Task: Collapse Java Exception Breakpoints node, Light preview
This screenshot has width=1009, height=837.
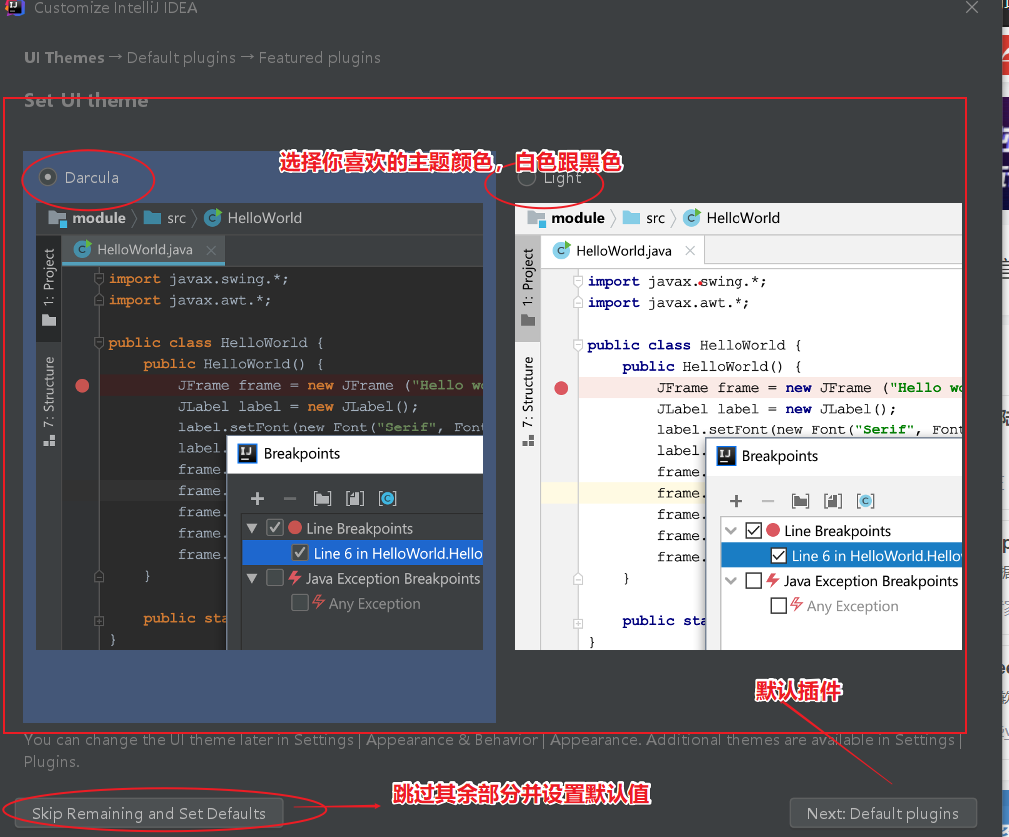Action: [x=731, y=581]
